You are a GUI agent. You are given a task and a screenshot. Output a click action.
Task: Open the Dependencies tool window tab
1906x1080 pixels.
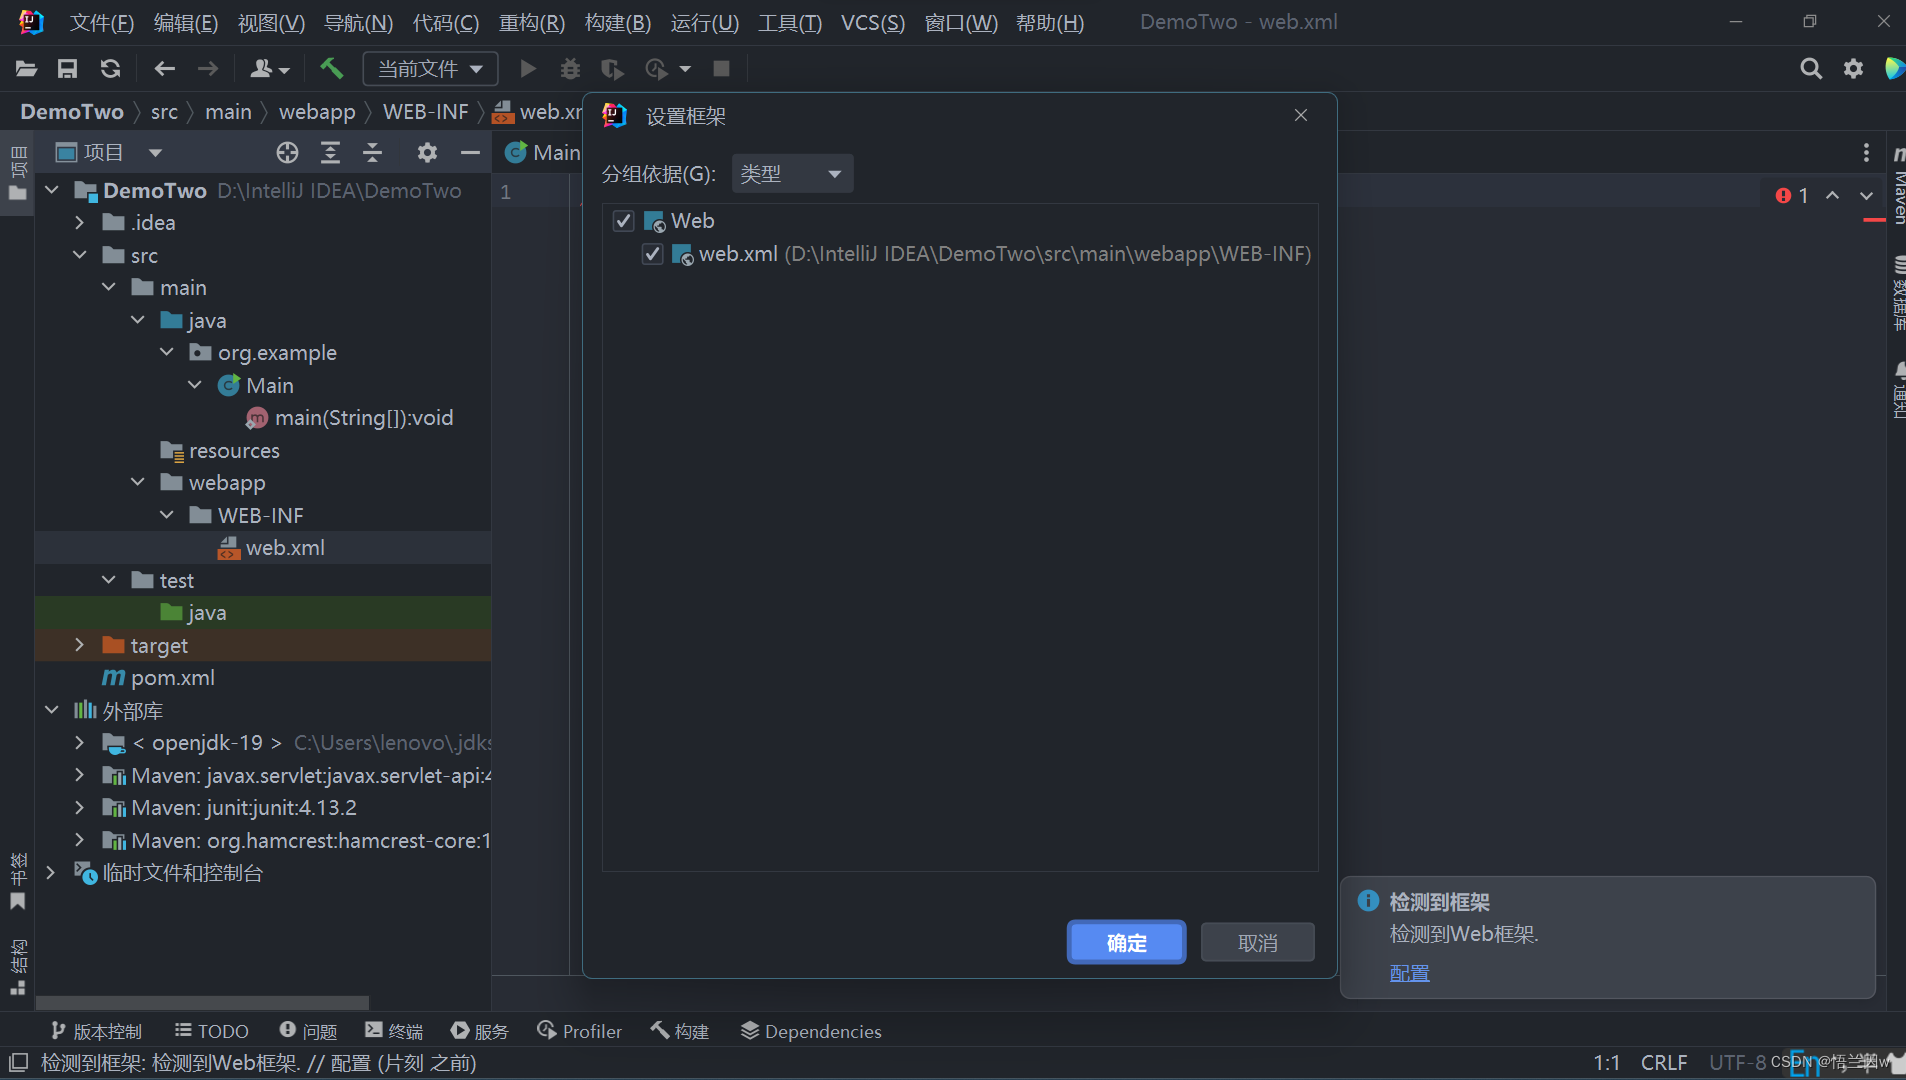point(811,1031)
